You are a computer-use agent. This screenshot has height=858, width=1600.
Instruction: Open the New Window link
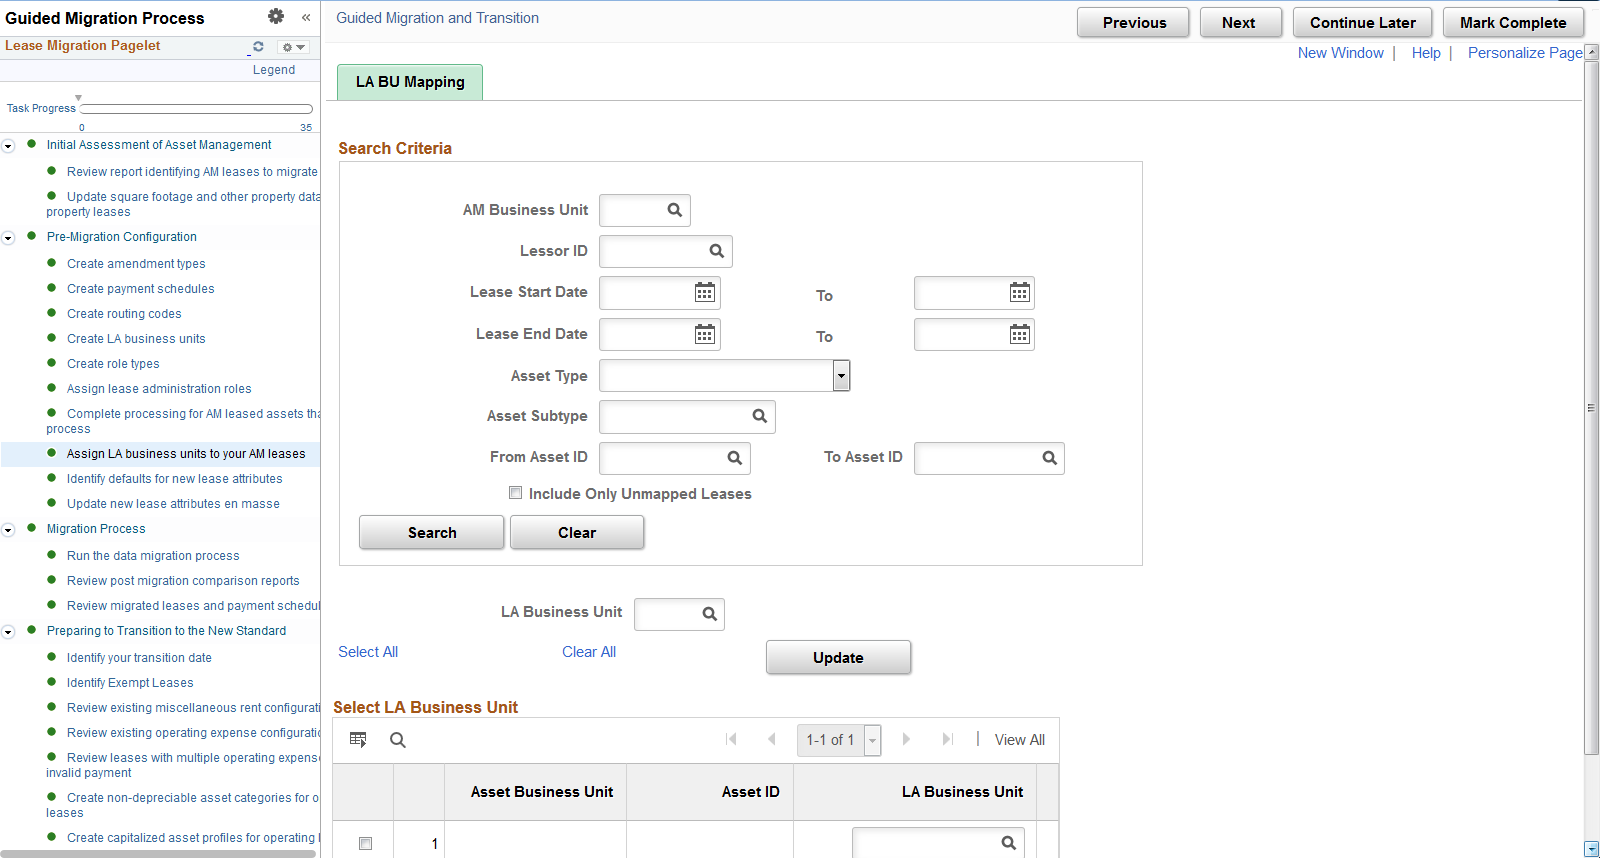click(1341, 53)
